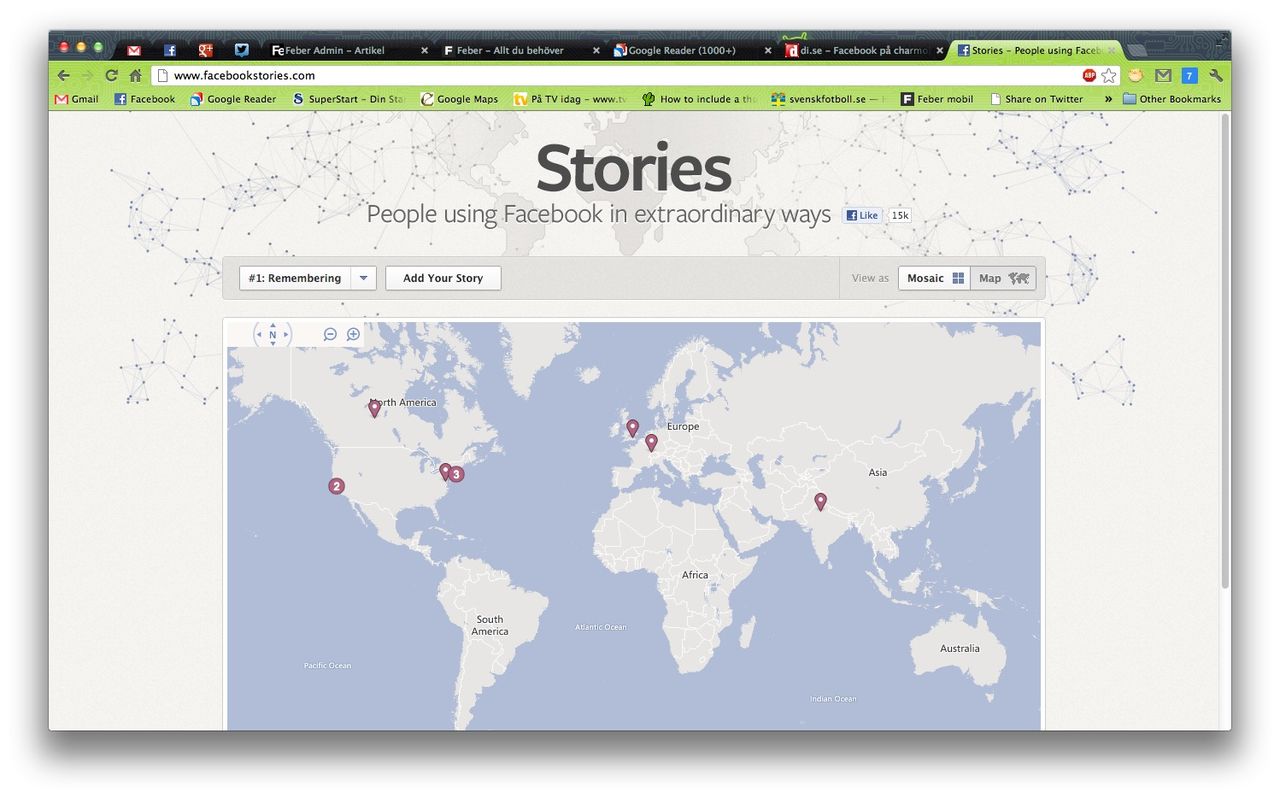This screenshot has height=798, width=1280.
Task: Open How to include bookmark
Action: coord(700,99)
